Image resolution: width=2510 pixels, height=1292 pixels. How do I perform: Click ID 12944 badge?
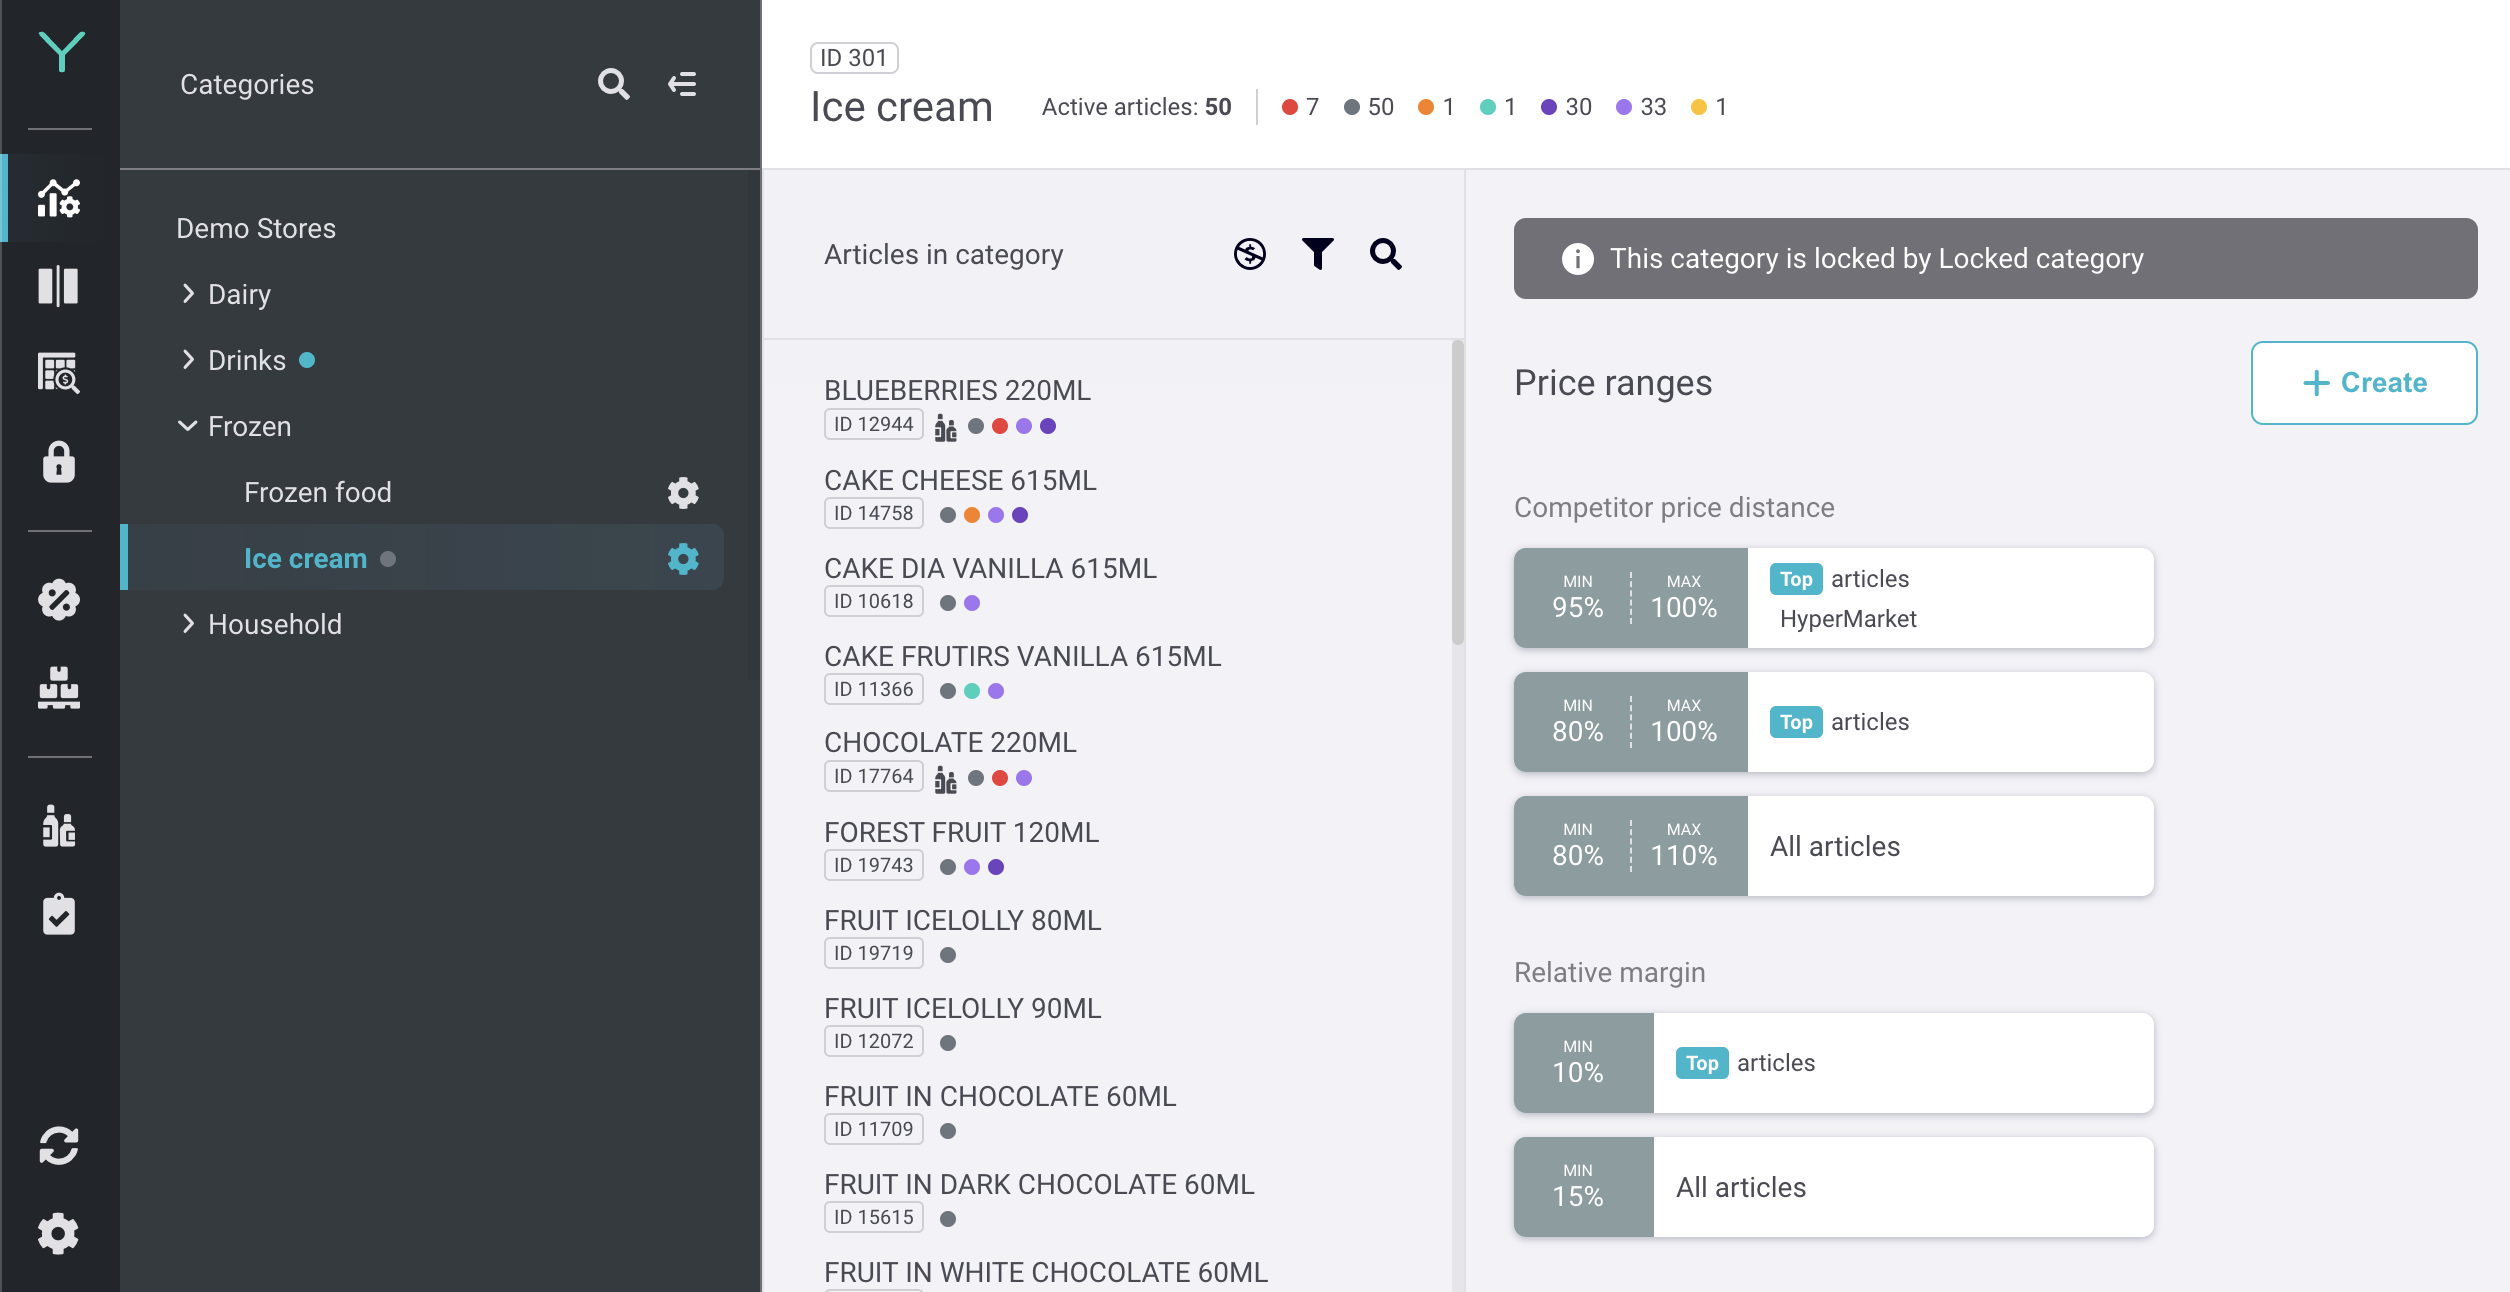click(x=874, y=425)
